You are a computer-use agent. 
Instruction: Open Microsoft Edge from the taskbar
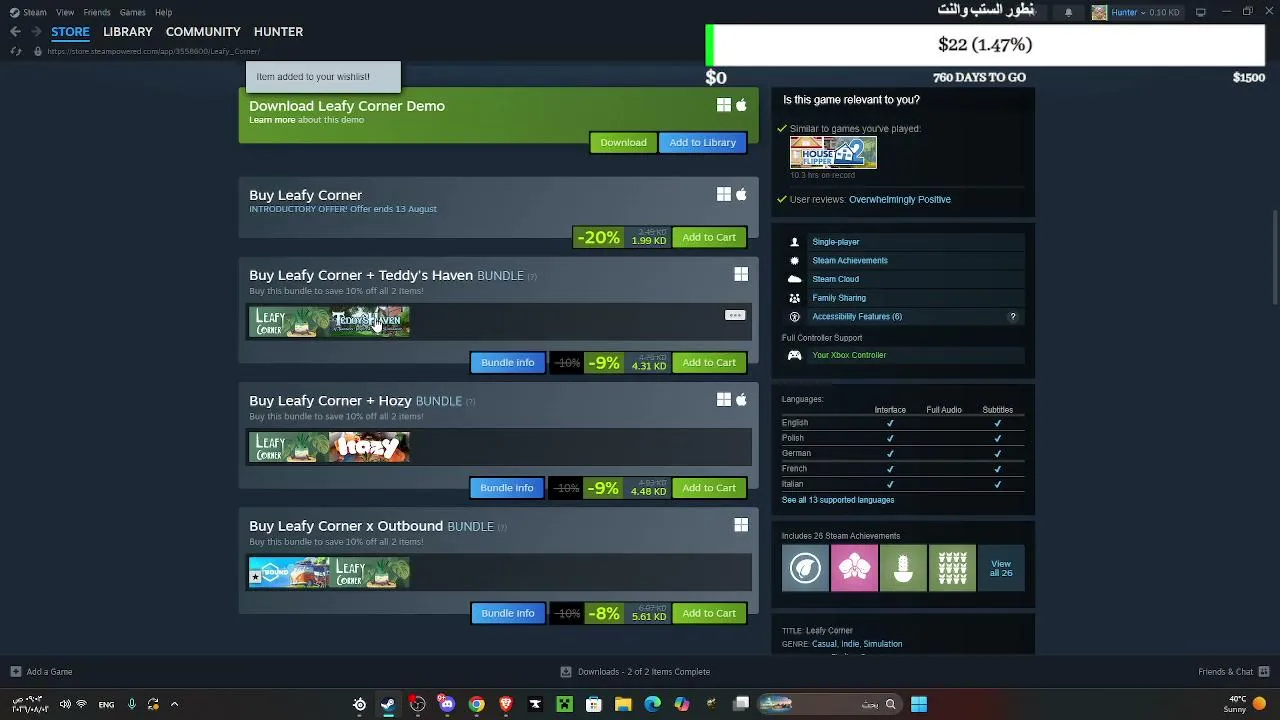653,704
